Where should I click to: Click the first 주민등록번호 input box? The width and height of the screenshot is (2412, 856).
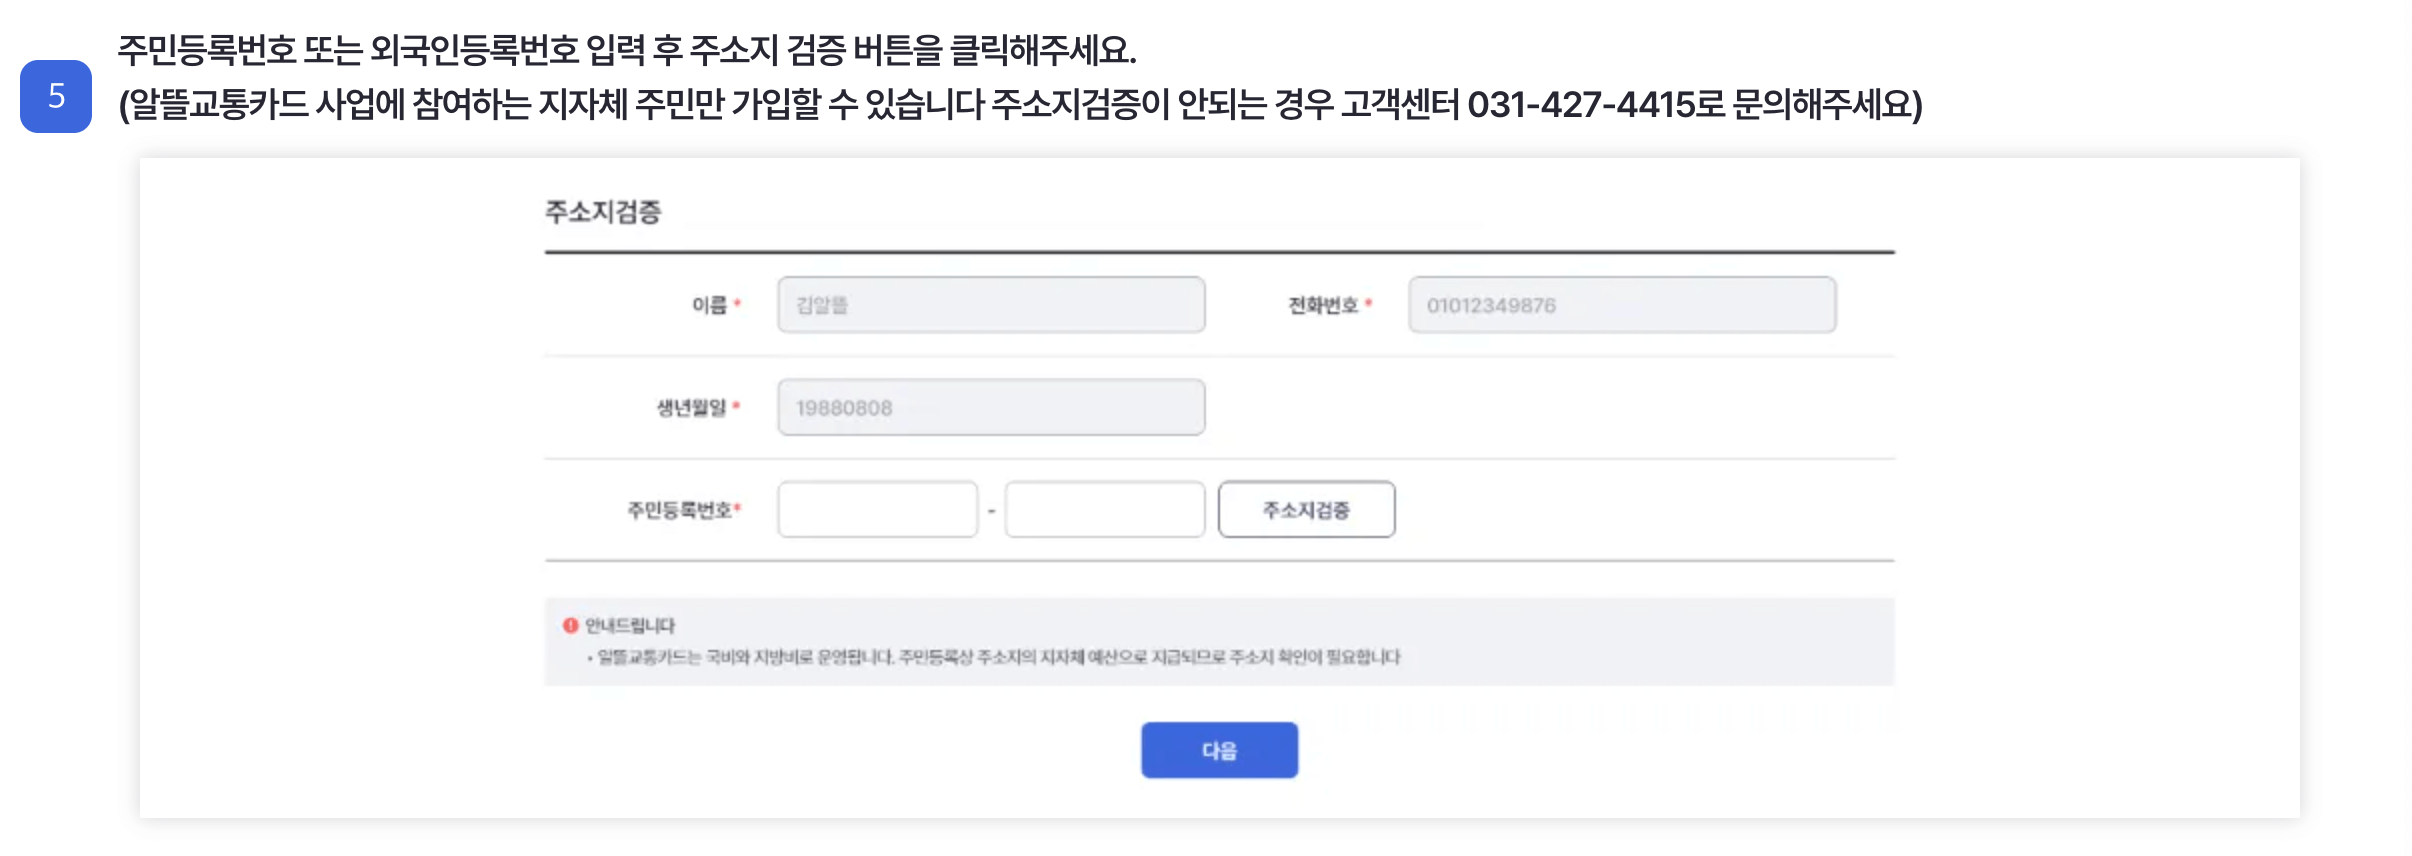(877, 510)
